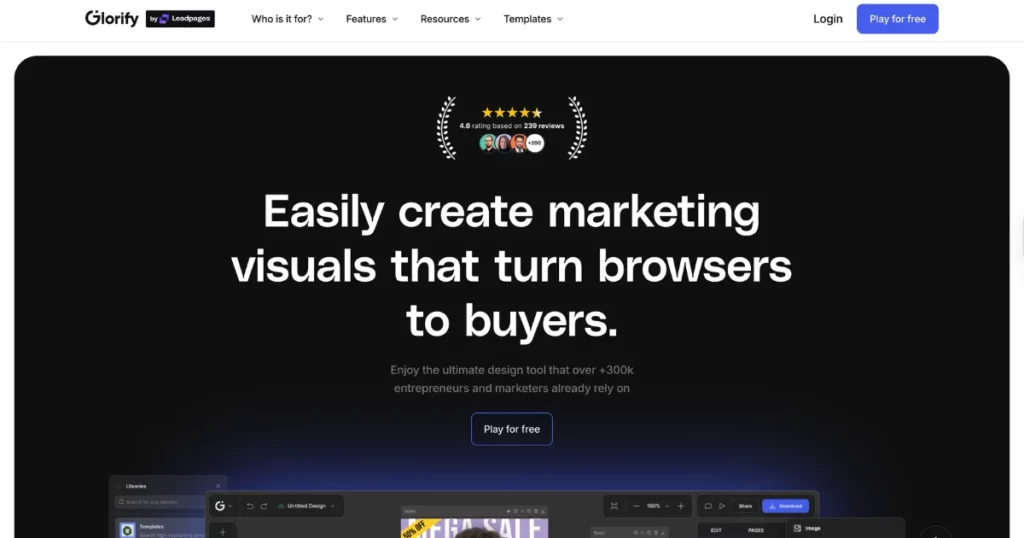Screen dimensions: 1024x538
Task: Select Templates in the Libraries panel
Action: [x=161, y=530]
